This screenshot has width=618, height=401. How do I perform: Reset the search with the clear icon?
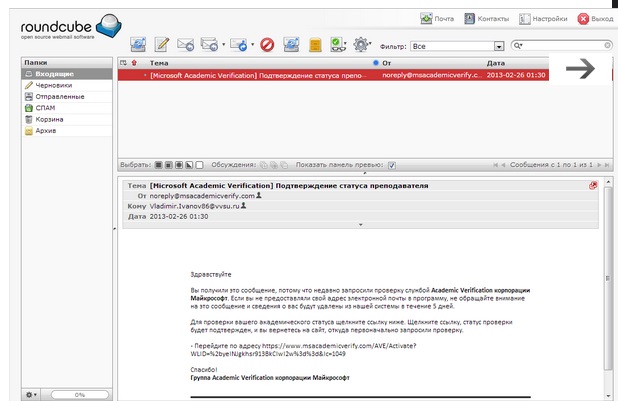pyautogui.click(x=607, y=46)
